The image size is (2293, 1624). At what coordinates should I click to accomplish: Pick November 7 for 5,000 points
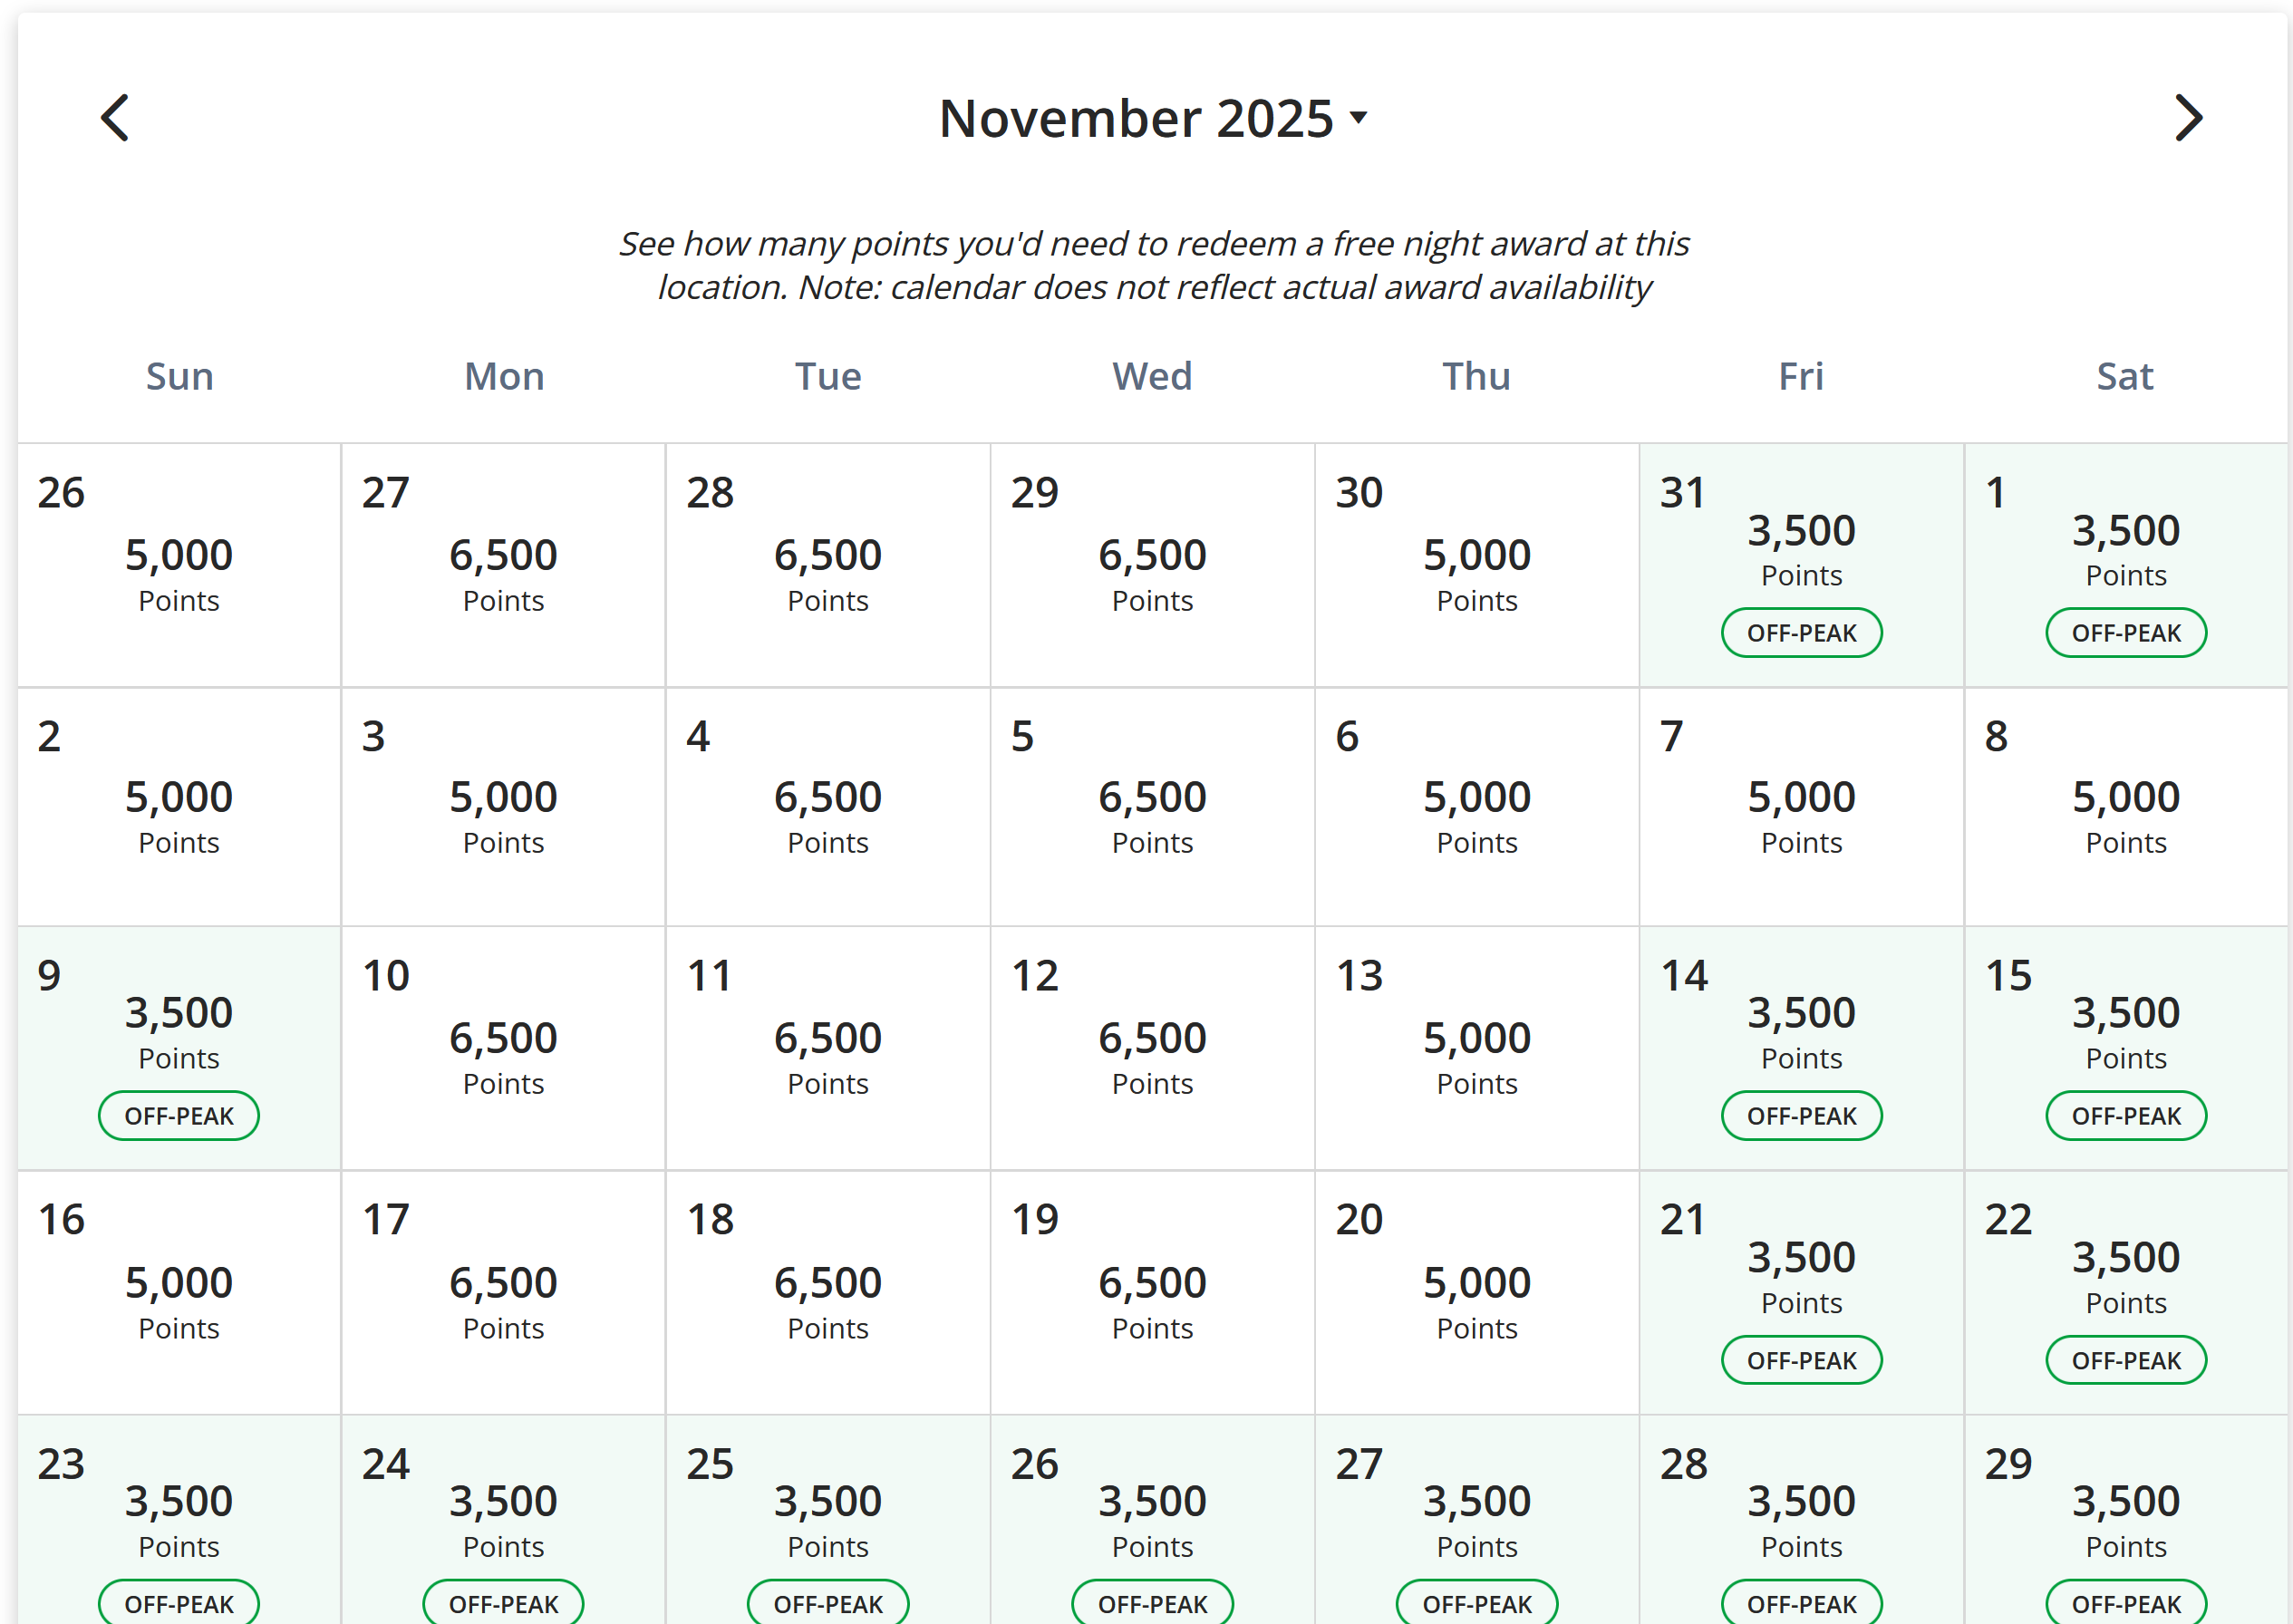[1800, 806]
